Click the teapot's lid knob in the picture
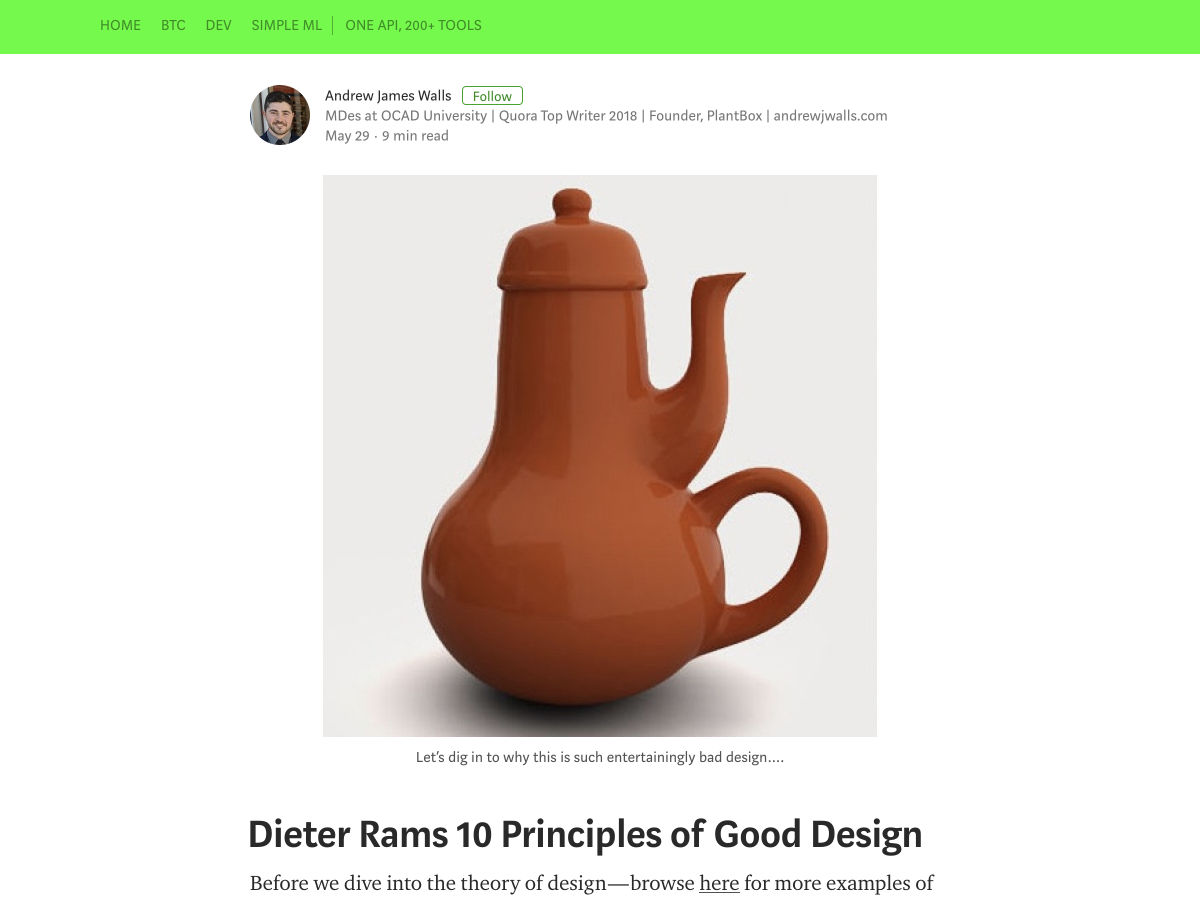Screen dimensions: 1200x900 pos(571,204)
